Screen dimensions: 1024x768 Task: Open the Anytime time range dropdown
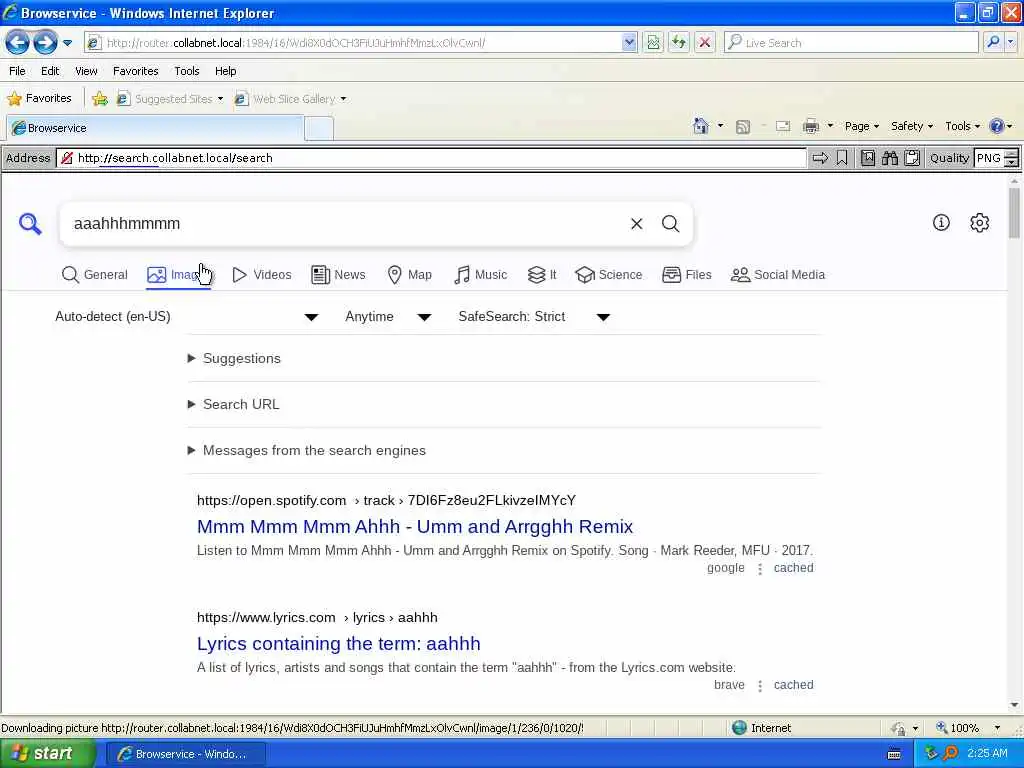389,317
